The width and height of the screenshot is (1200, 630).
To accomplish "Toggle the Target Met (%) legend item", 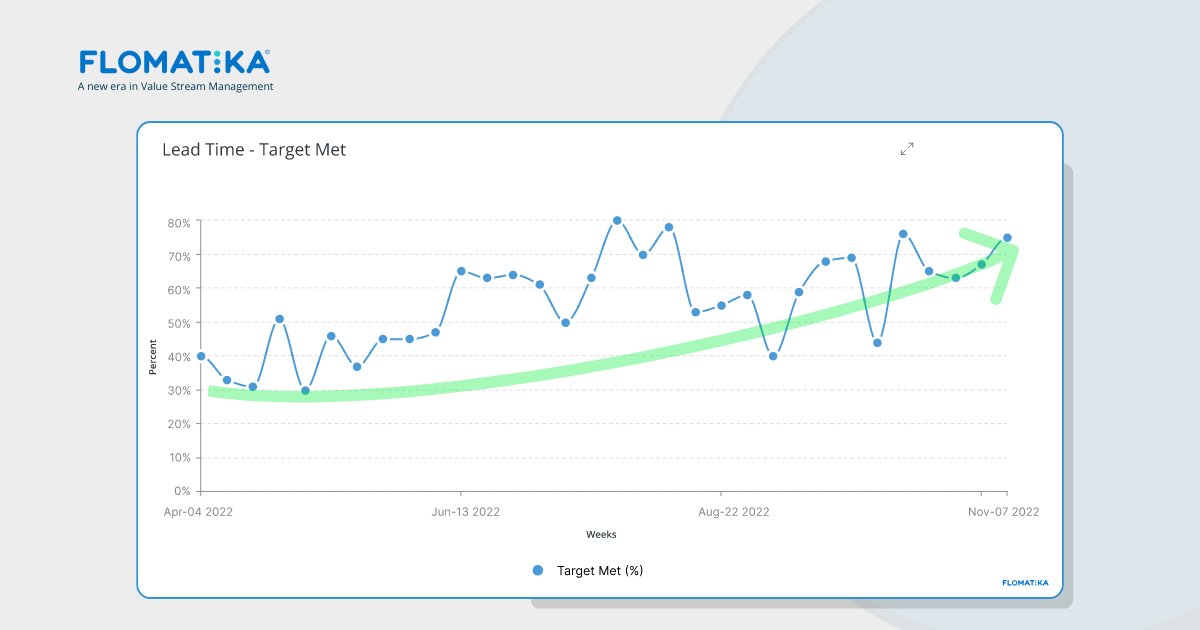I will (x=587, y=570).
